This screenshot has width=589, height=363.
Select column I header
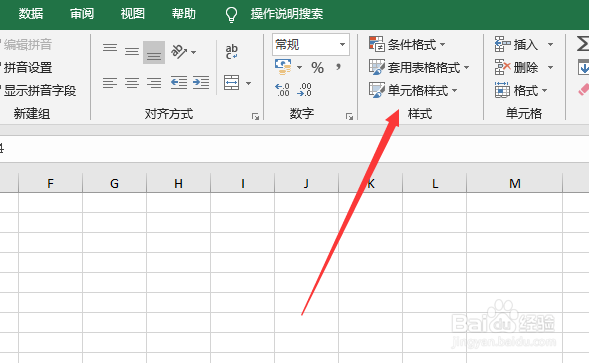click(x=243, y=183)
